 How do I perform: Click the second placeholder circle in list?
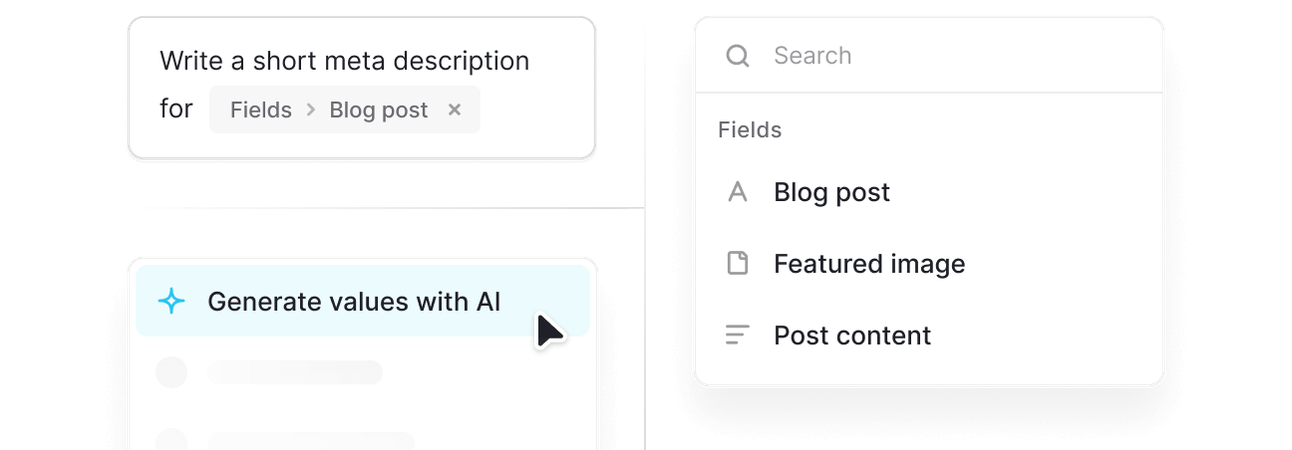pyautogui.click(x=172, y=440)
